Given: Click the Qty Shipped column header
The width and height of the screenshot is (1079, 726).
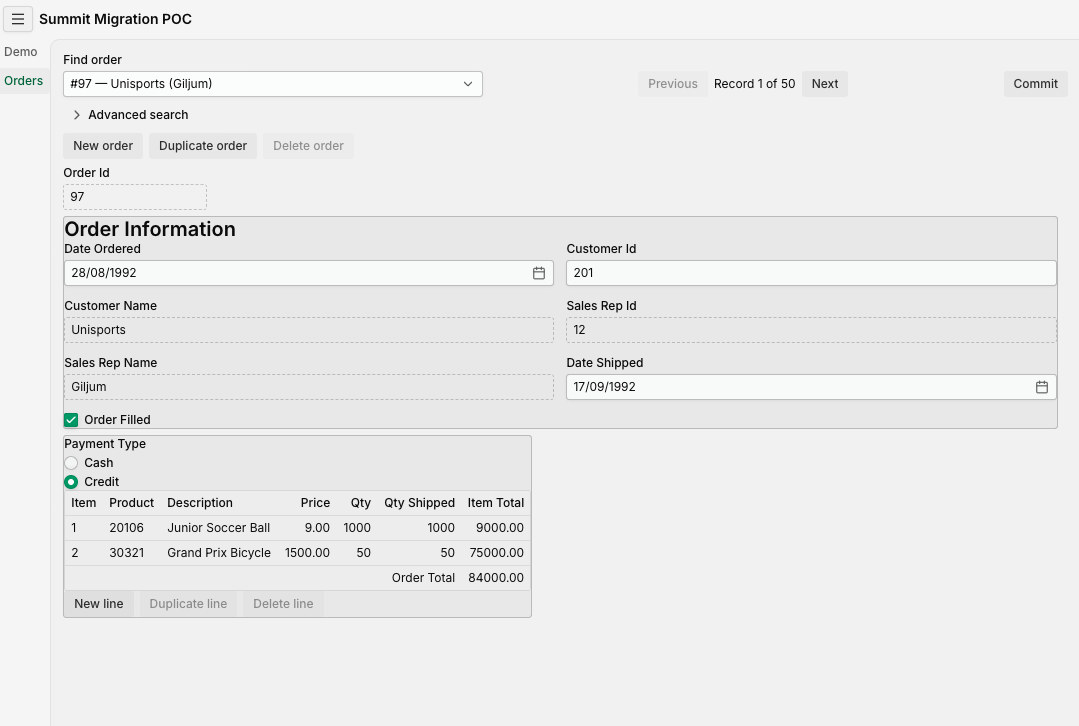Looking at the screenshot, I should click(419, 503).
